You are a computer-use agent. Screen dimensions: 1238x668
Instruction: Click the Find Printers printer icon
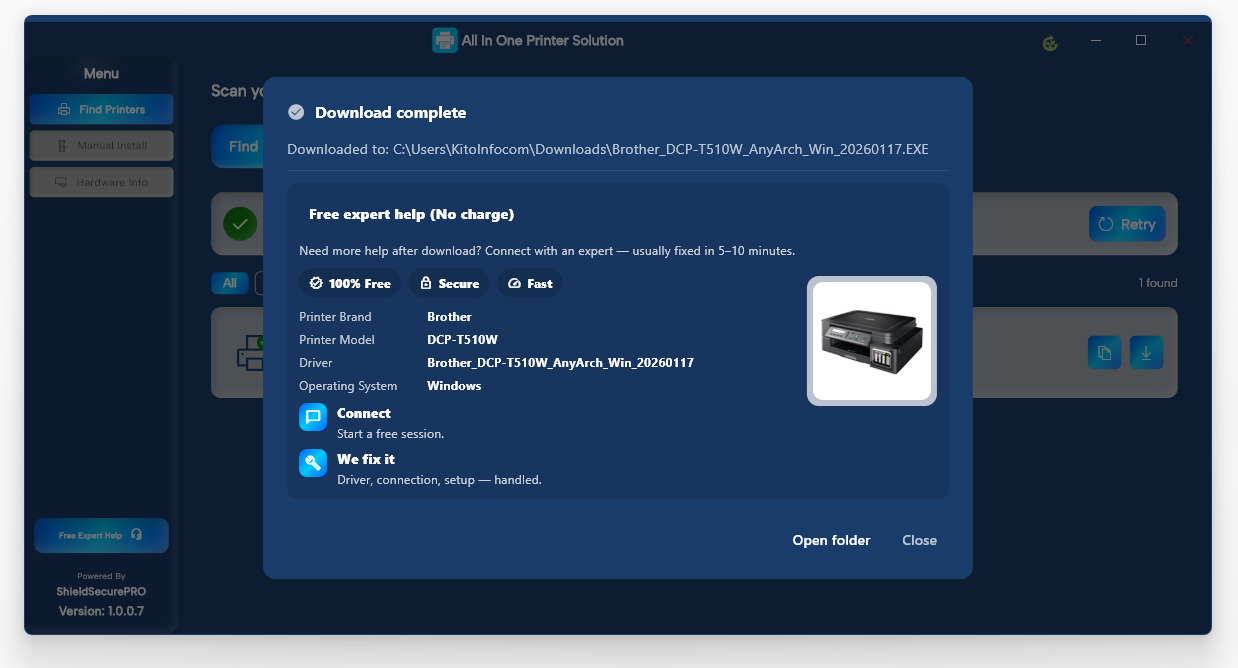point(62,109)
